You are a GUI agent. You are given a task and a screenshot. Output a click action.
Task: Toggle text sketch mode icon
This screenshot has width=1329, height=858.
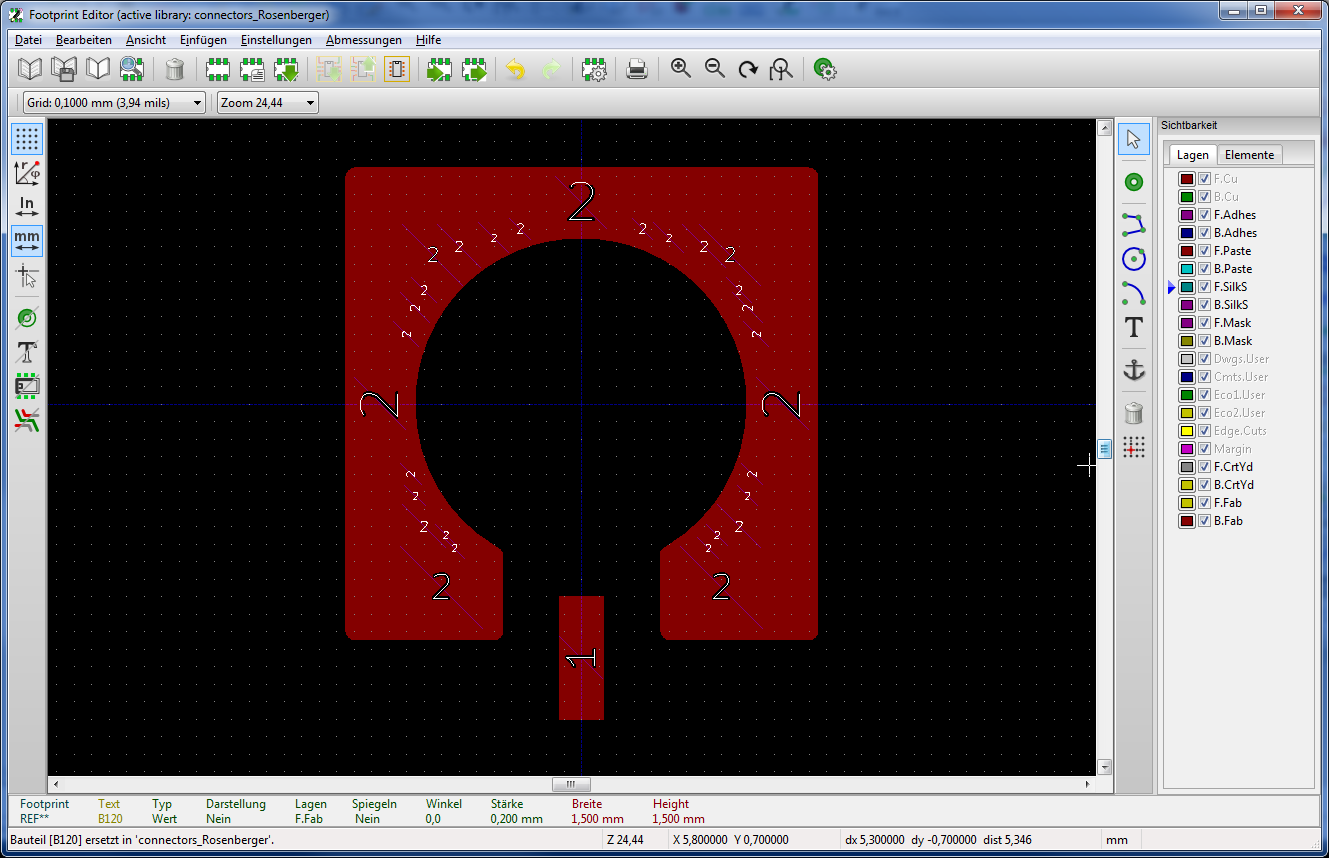pyautogui.click(x=28, y=352)
